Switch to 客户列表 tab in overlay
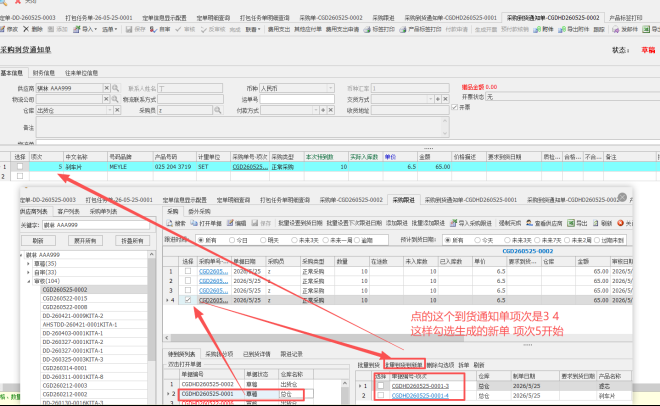This screenshot has height=406, width=660. 69,211
